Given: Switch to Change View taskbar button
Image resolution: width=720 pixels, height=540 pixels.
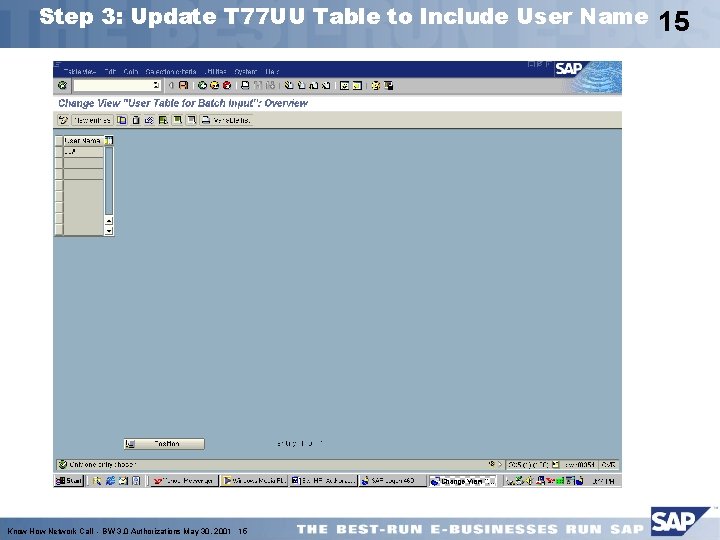Looking at the screenshot, I should pos(463,481).
